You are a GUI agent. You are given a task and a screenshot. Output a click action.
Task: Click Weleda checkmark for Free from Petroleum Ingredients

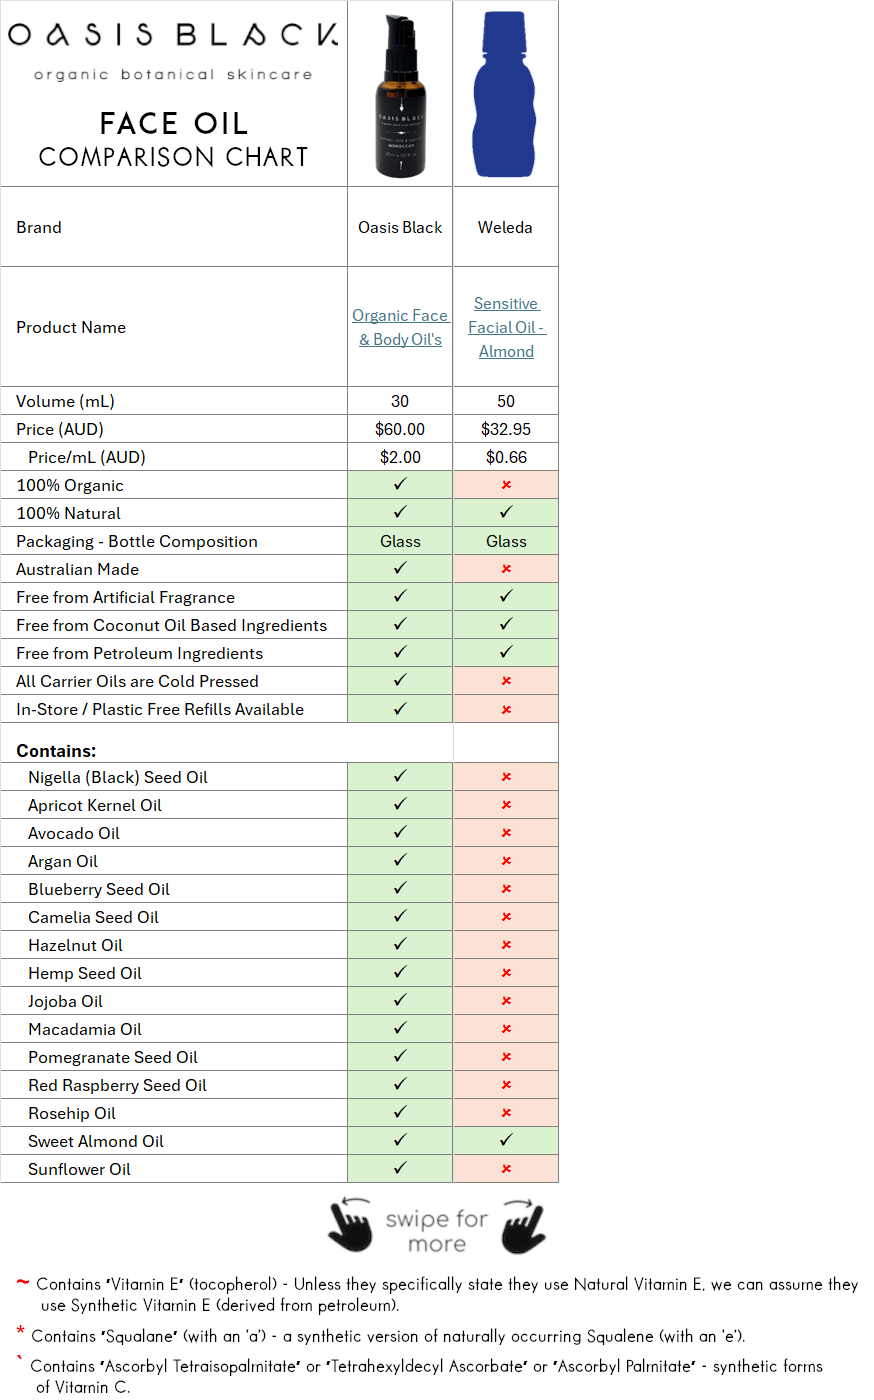tap(506, 652)
